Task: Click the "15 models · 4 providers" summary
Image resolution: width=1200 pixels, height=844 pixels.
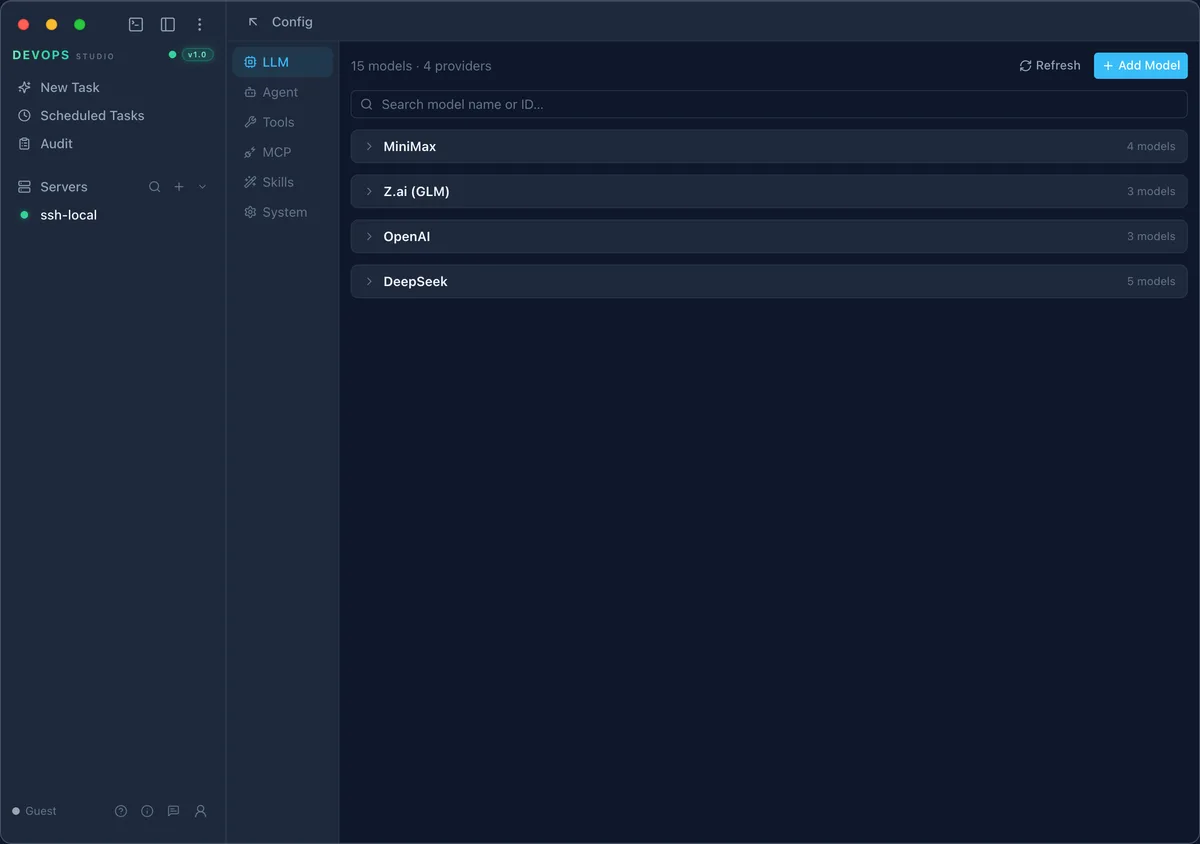Action: (x=421, y=66)
